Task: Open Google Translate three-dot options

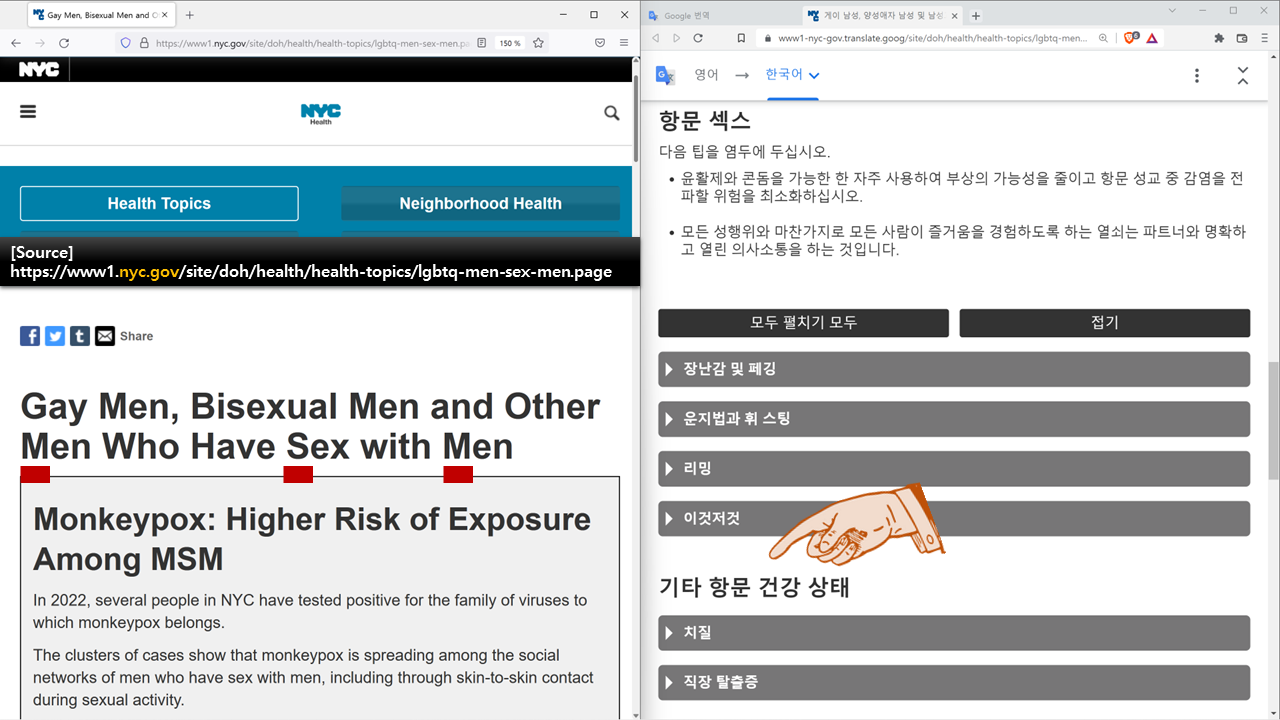Action: click(1196, 75)
